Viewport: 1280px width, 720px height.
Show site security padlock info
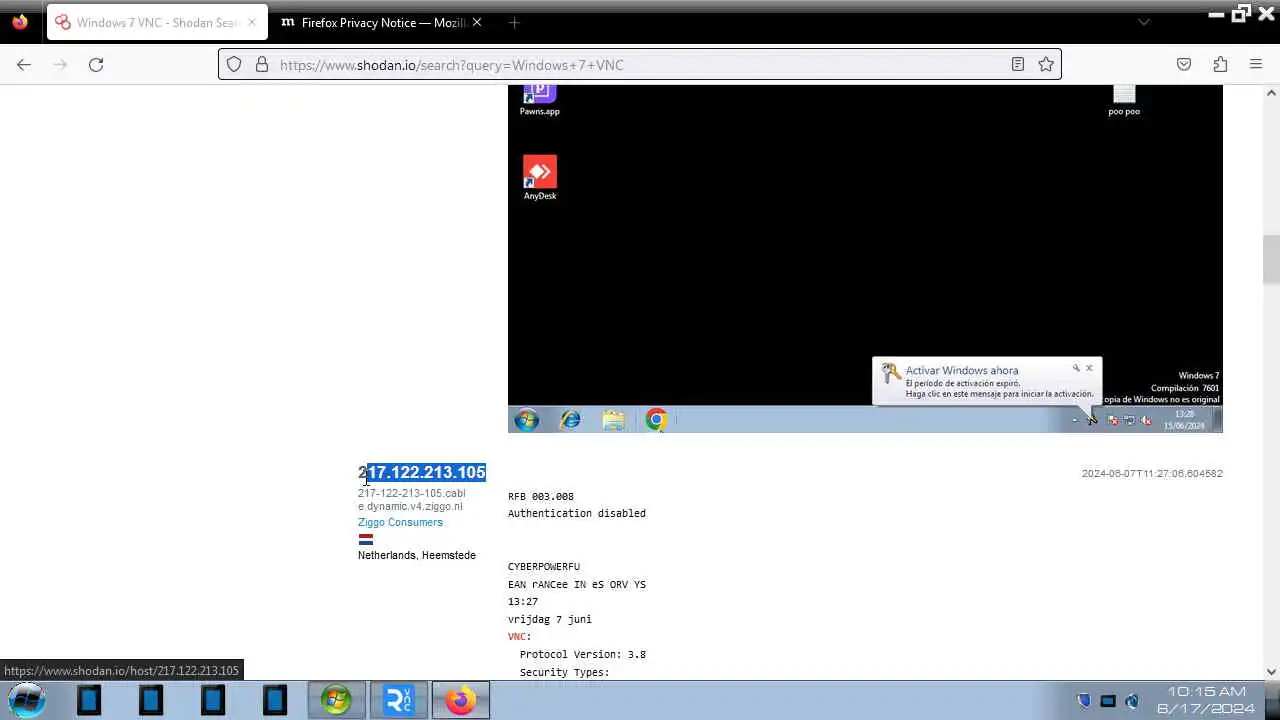(x=262, y=64)
